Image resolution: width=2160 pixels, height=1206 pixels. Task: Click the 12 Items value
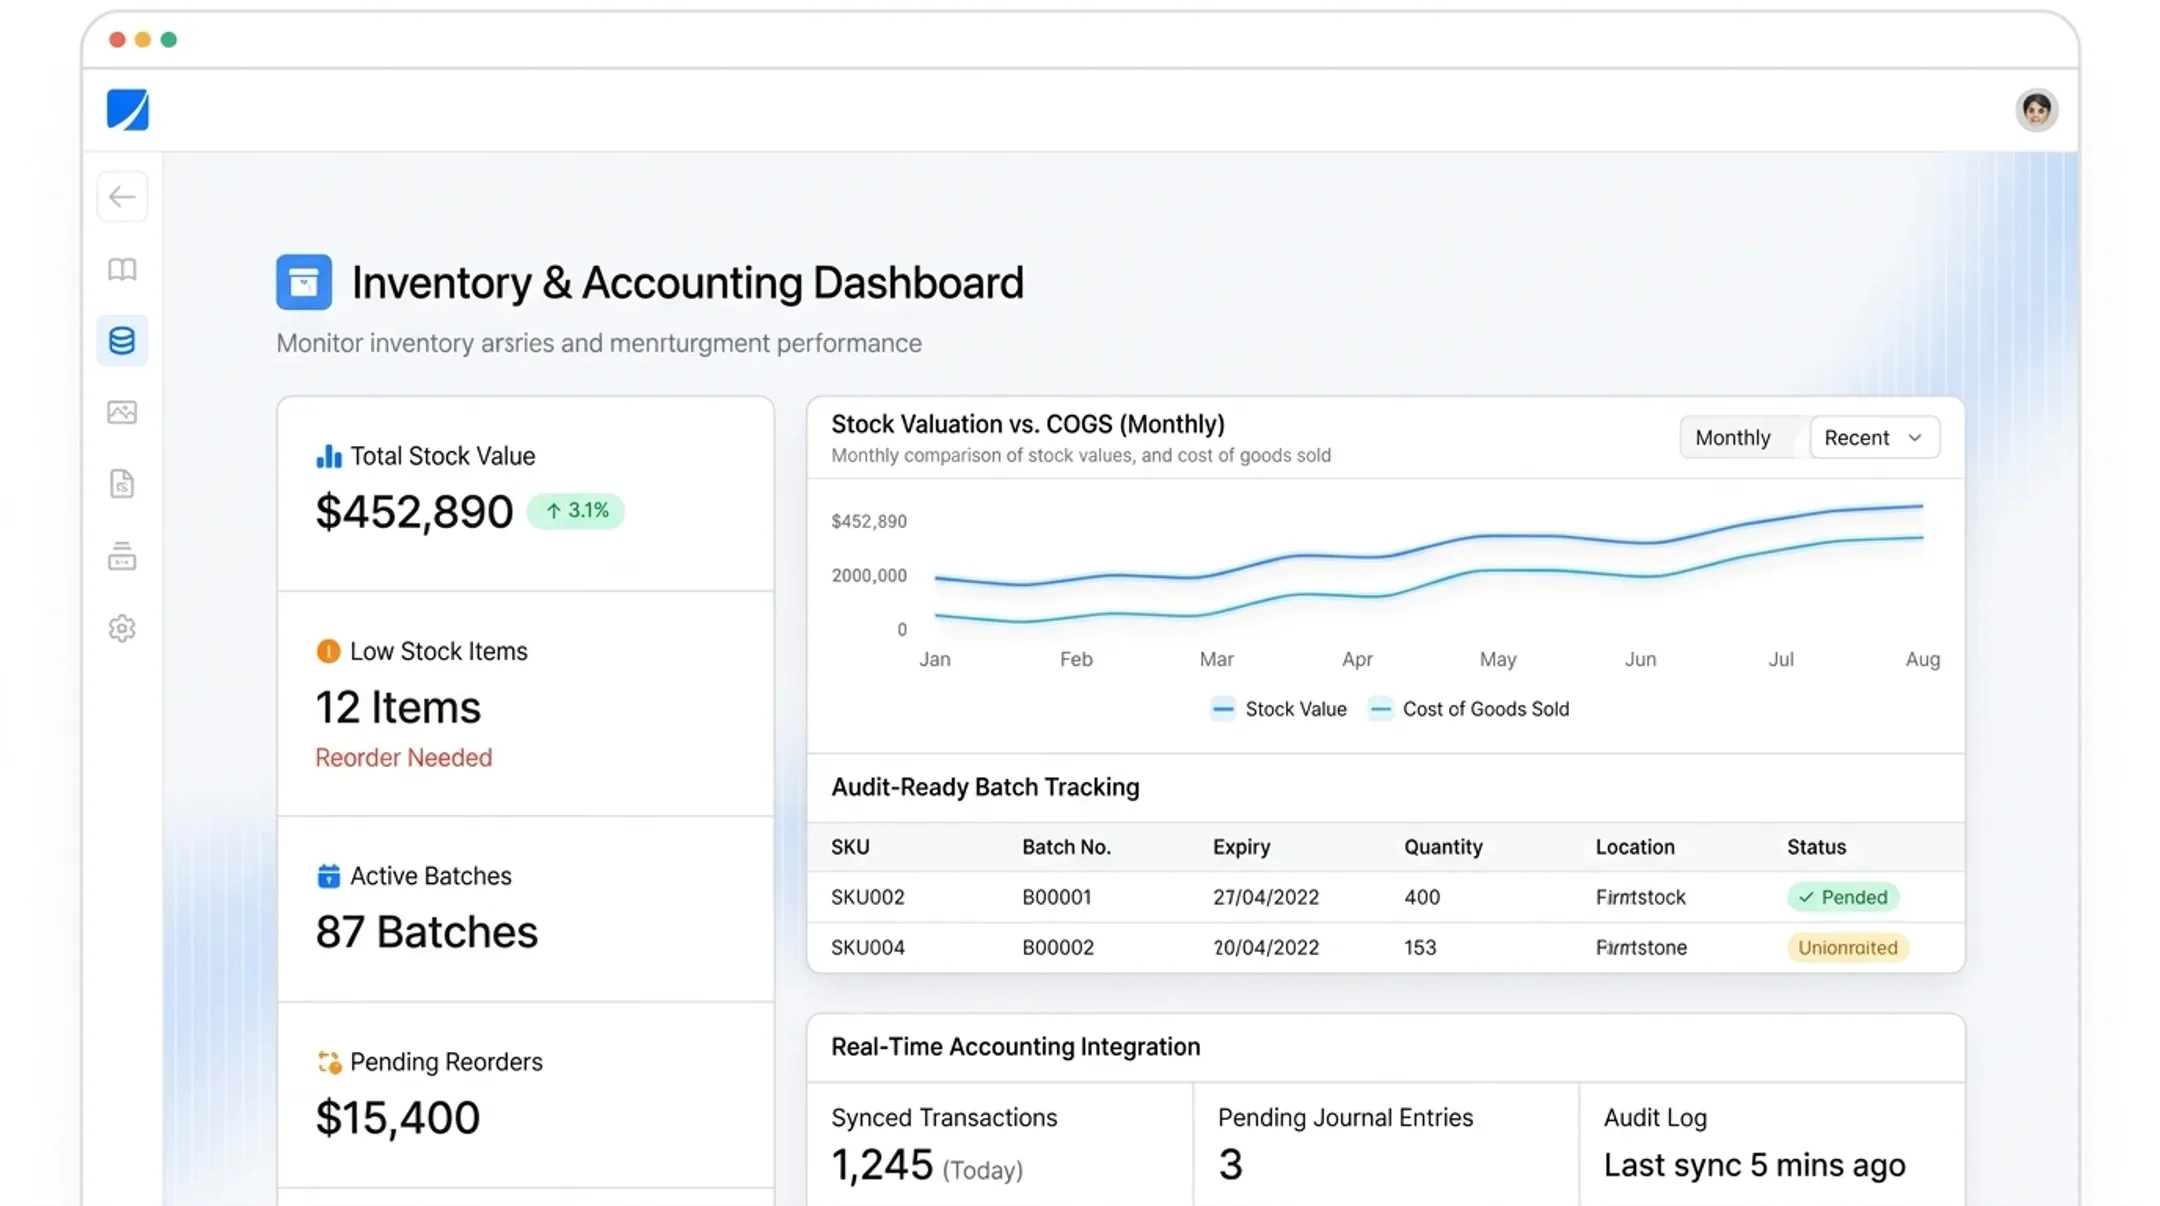[x=398, y=708]
